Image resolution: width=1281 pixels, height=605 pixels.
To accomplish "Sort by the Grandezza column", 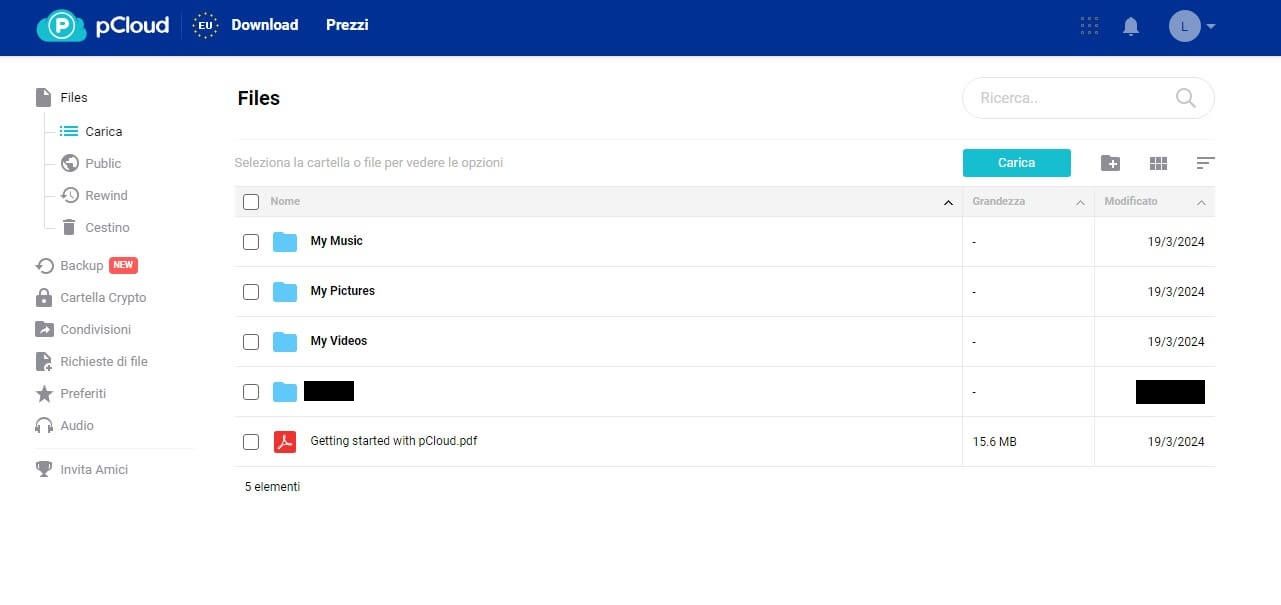I will point(998,201).
